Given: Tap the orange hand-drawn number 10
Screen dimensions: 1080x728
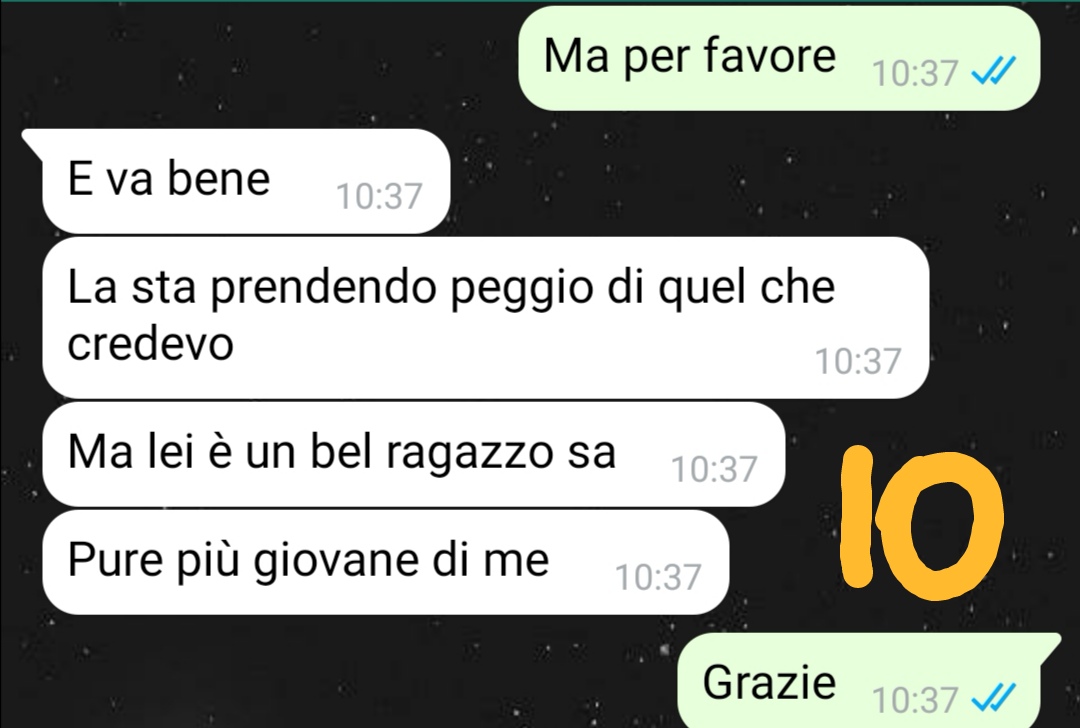Looking at the screenshot, I should (x=922, y=522).
